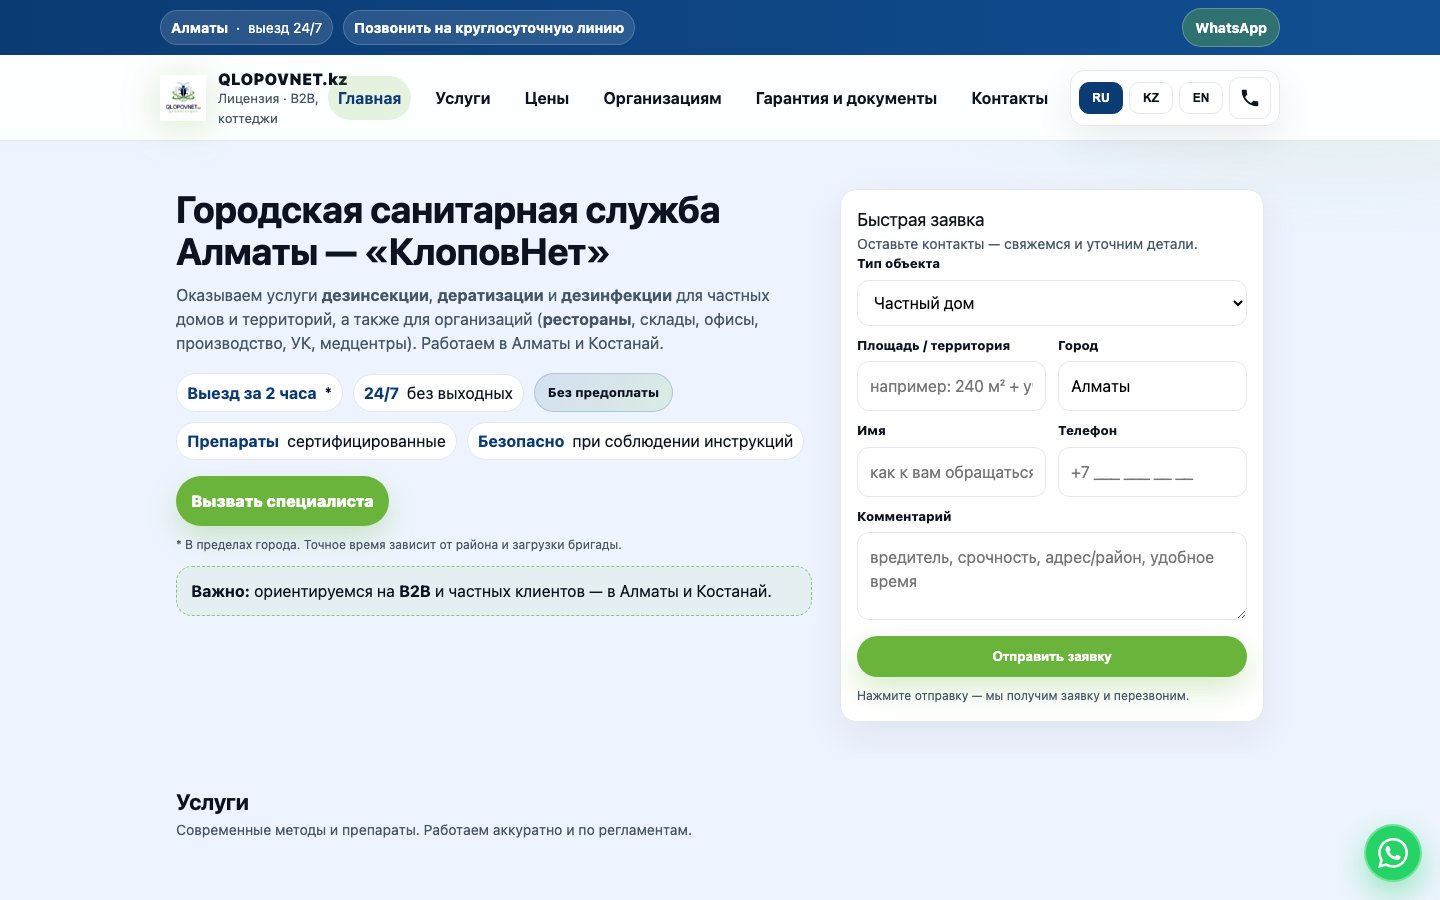This screenshot has width=1440, height=900.
Task: Focus the Комментарий text area
Action: click(x=1052, y=576)
